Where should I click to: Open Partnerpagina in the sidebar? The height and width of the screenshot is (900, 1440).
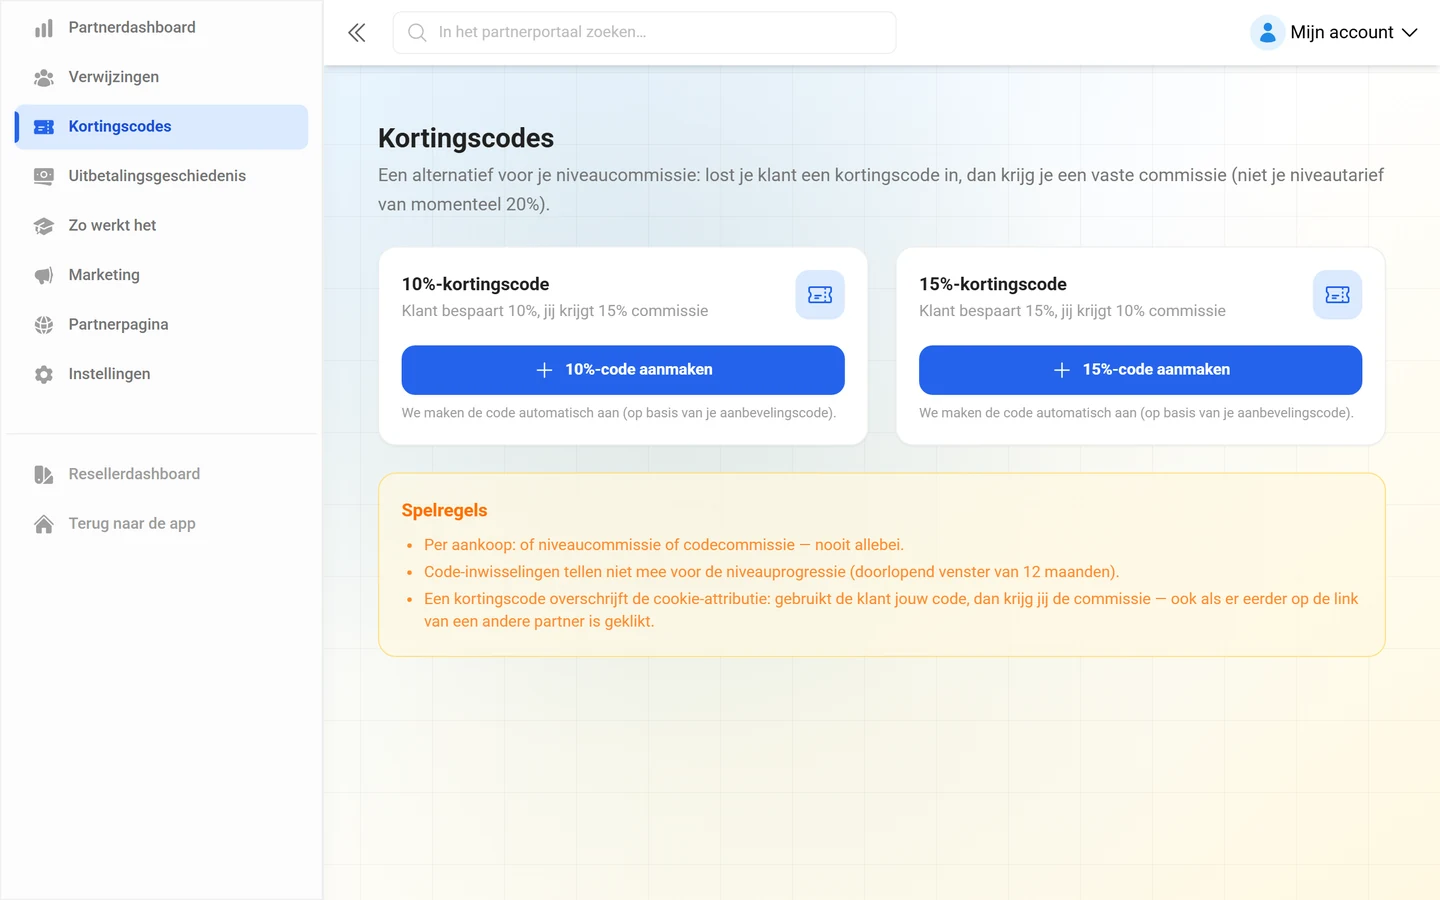162,325
